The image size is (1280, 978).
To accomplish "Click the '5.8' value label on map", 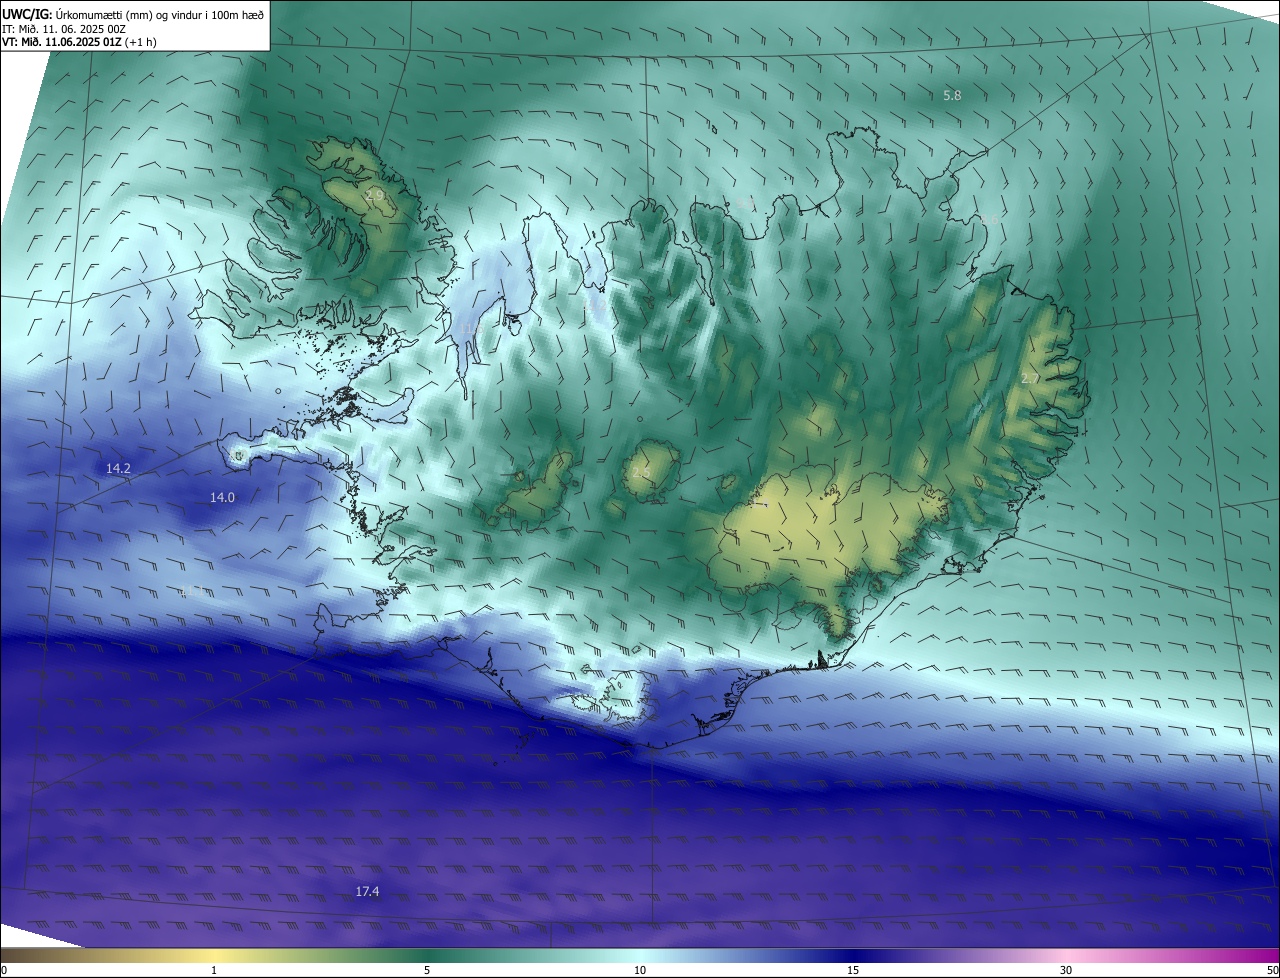I will (952, 96).
